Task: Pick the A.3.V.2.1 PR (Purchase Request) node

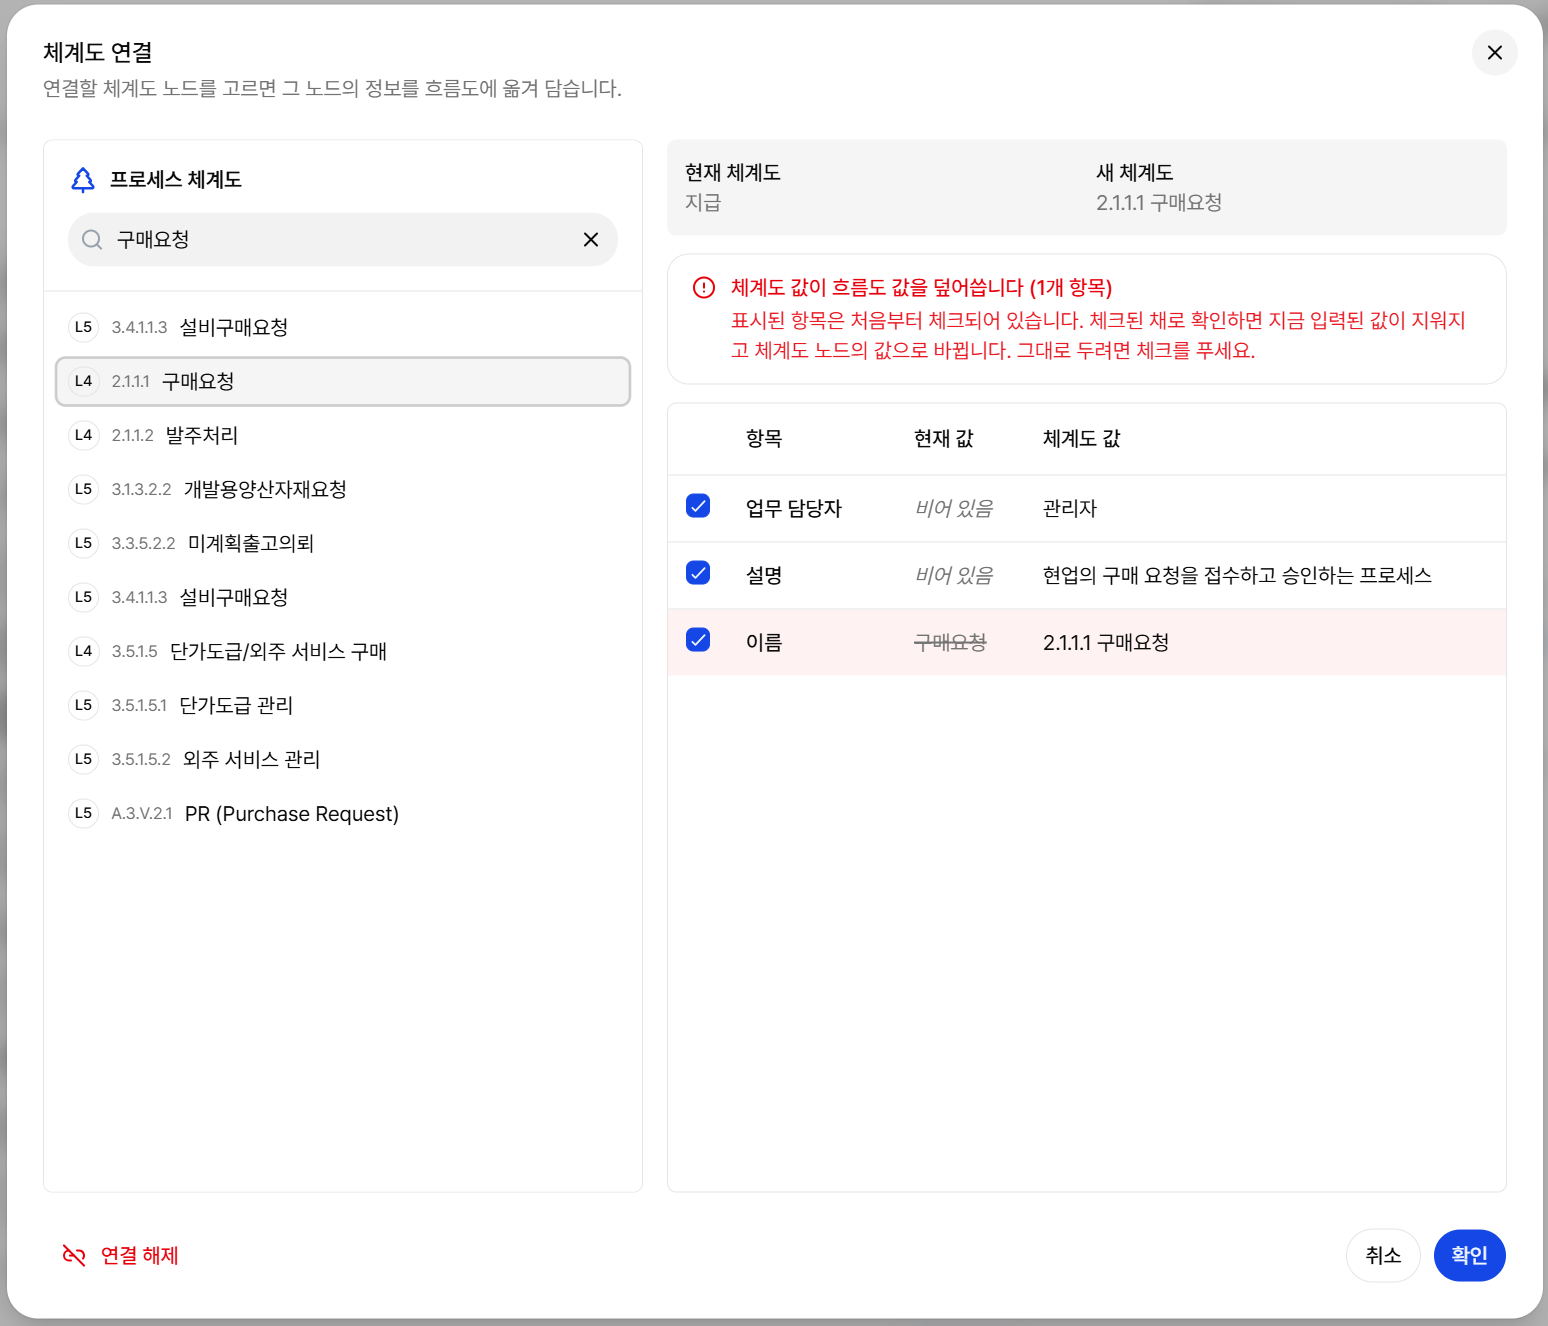Action: click(x=343, y=813)
